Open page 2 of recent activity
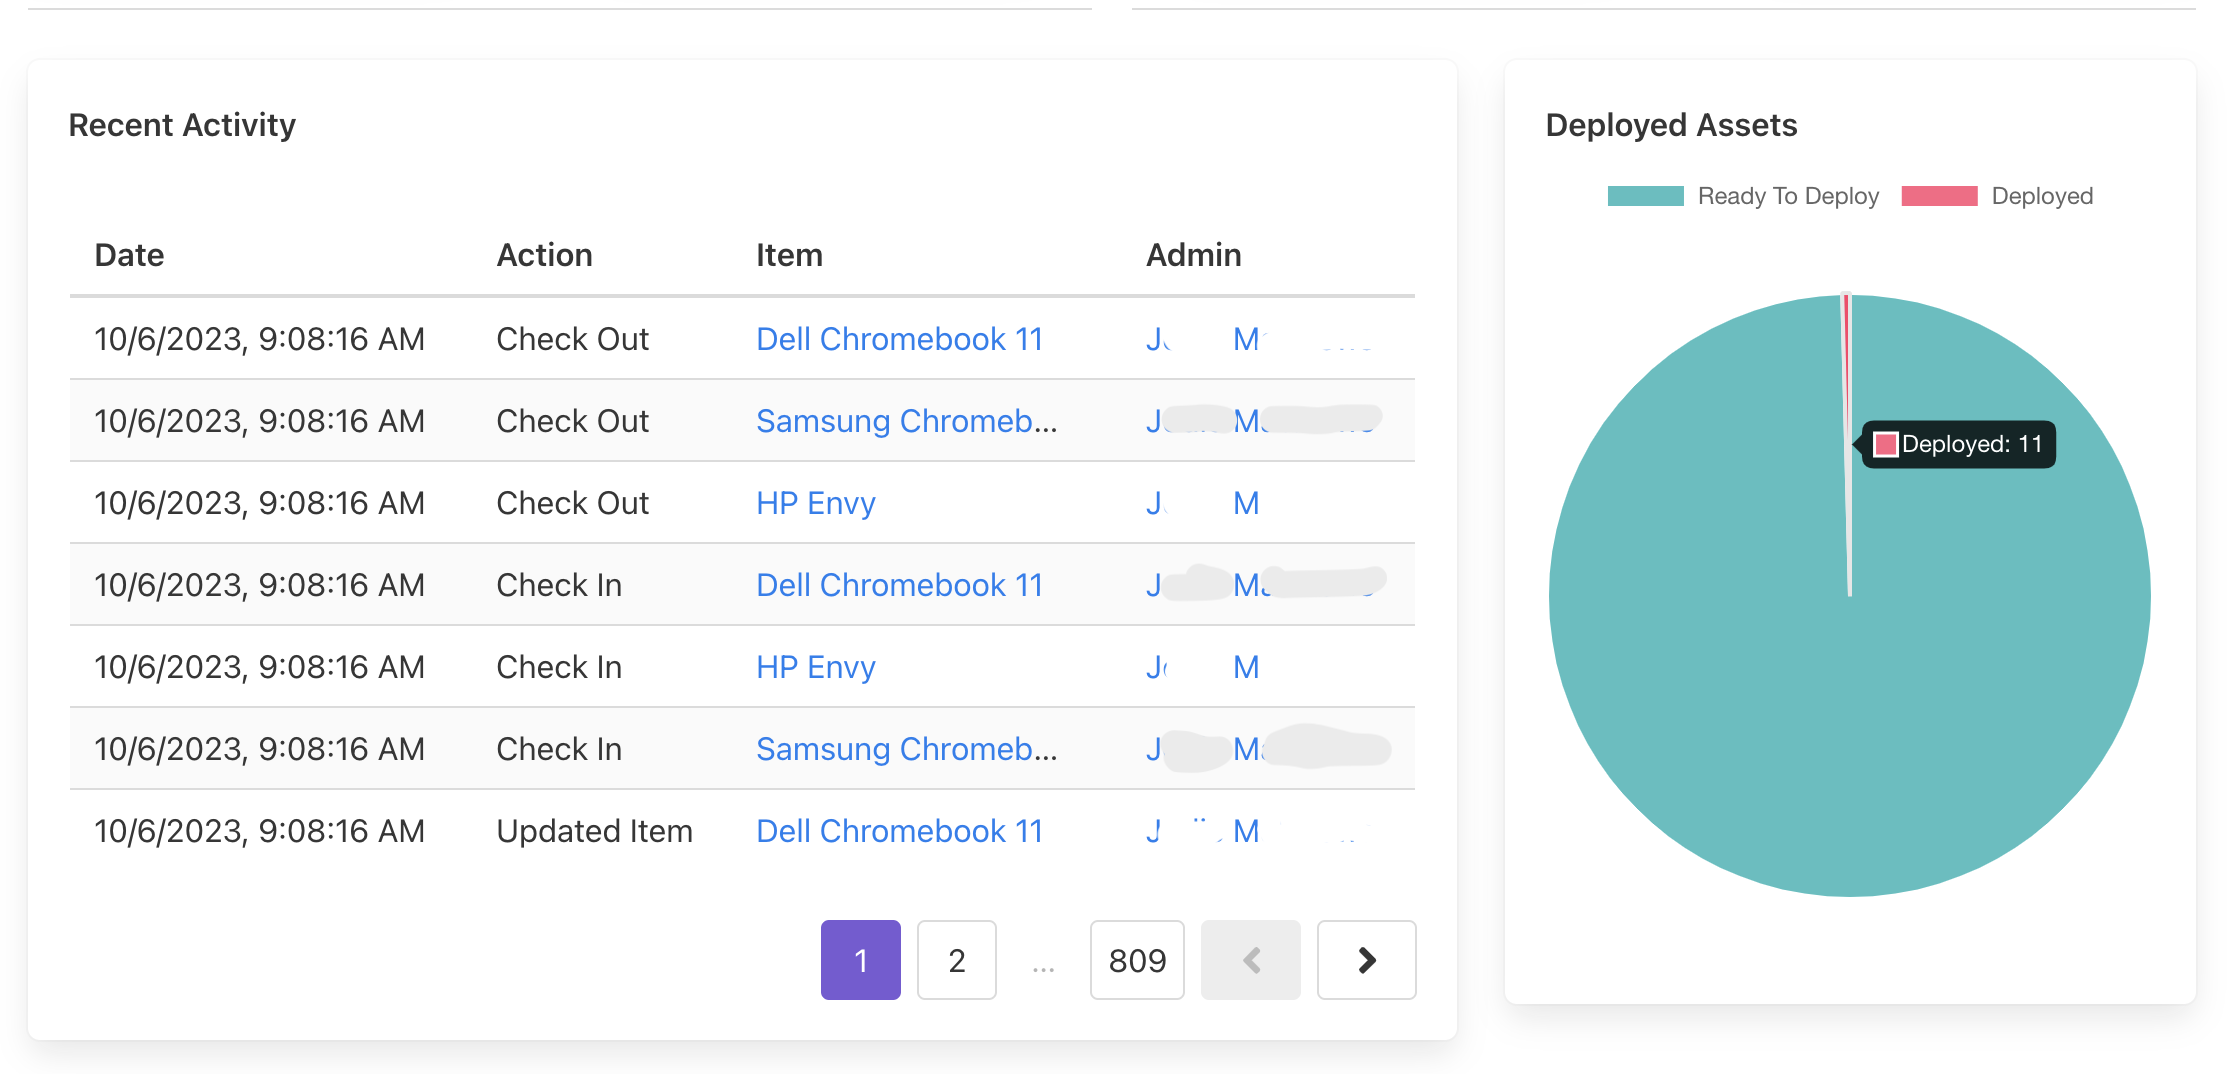The image size is (2230, 1074). (x=956, y=960)
